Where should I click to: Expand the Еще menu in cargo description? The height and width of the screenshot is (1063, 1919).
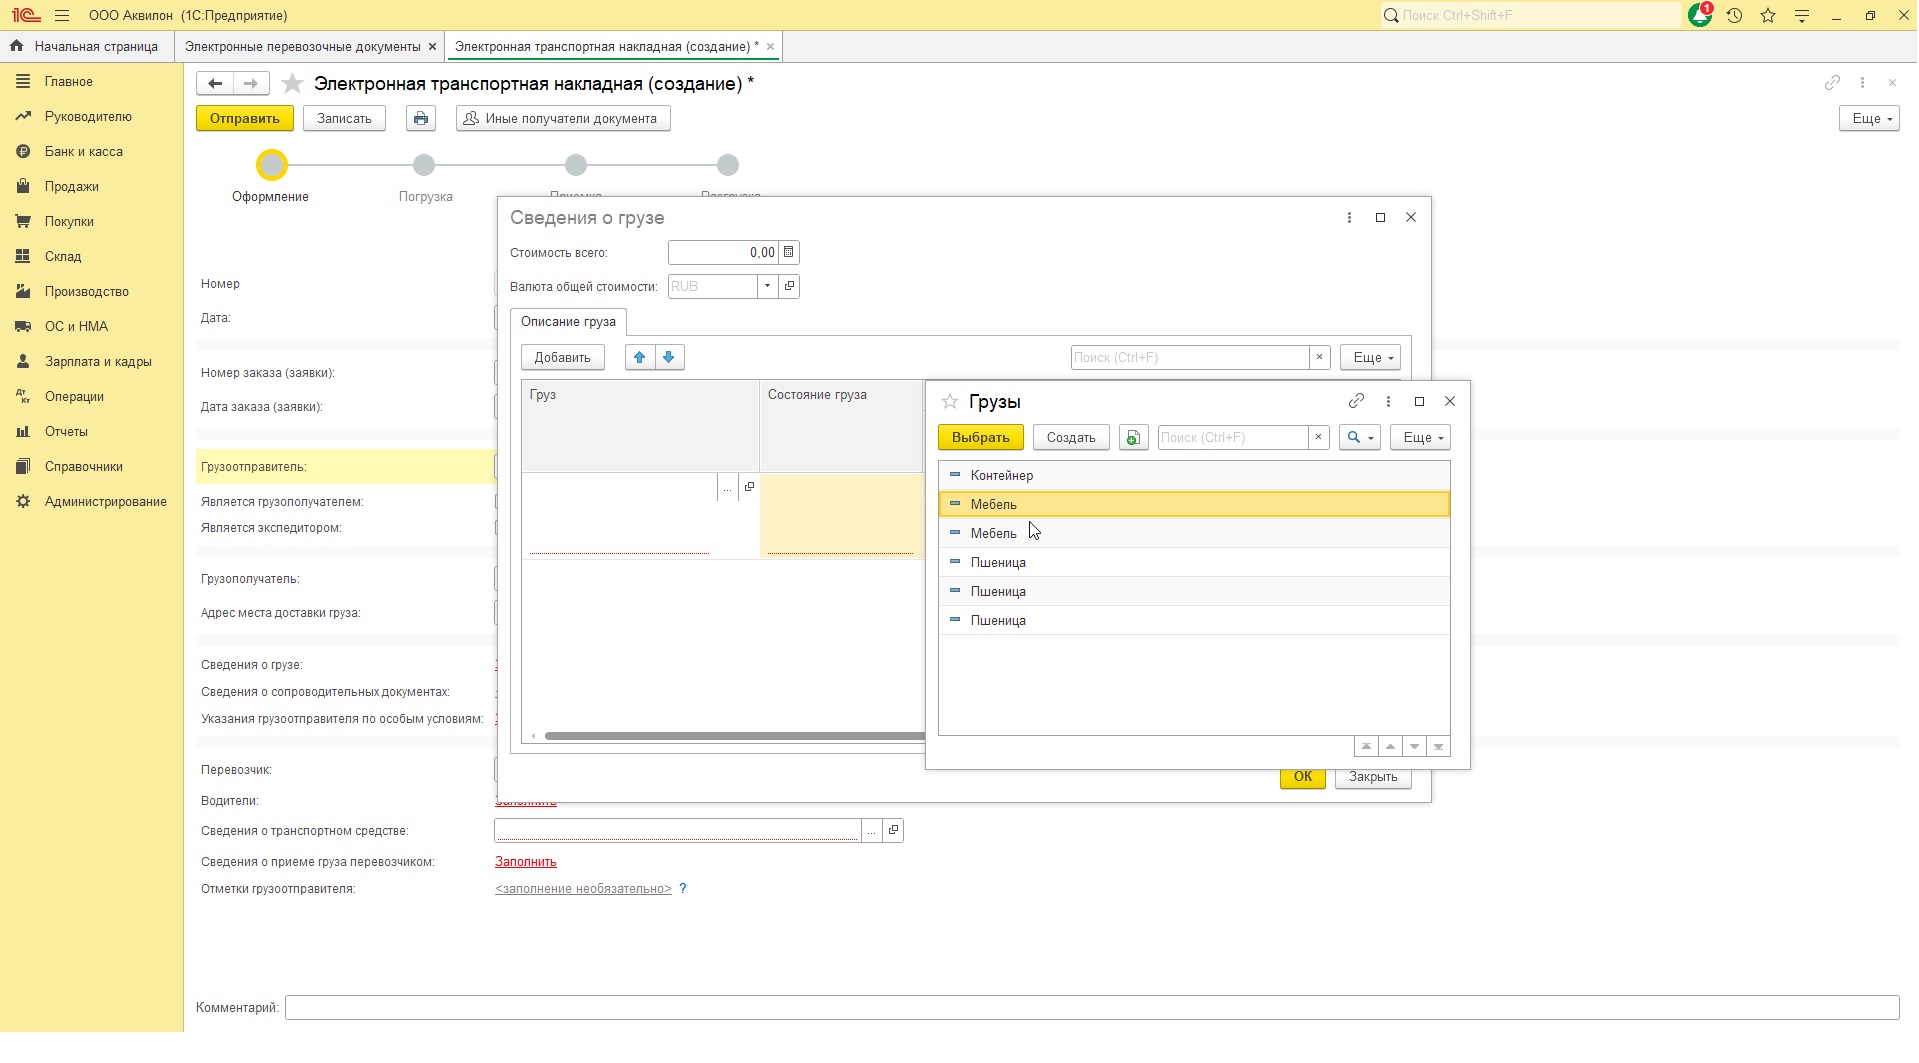[1371, 358]
